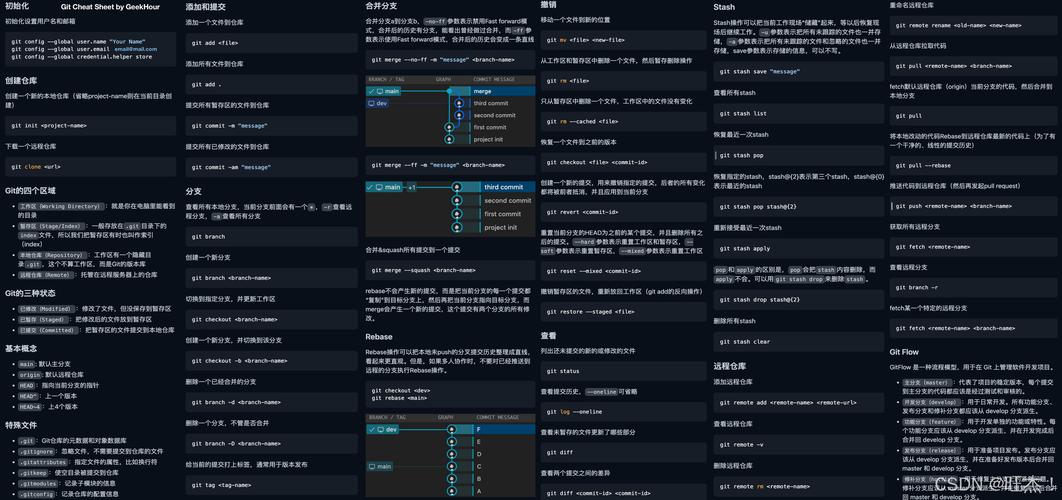Click the Git Flow section heading
1062x500 pixels.
904,352
